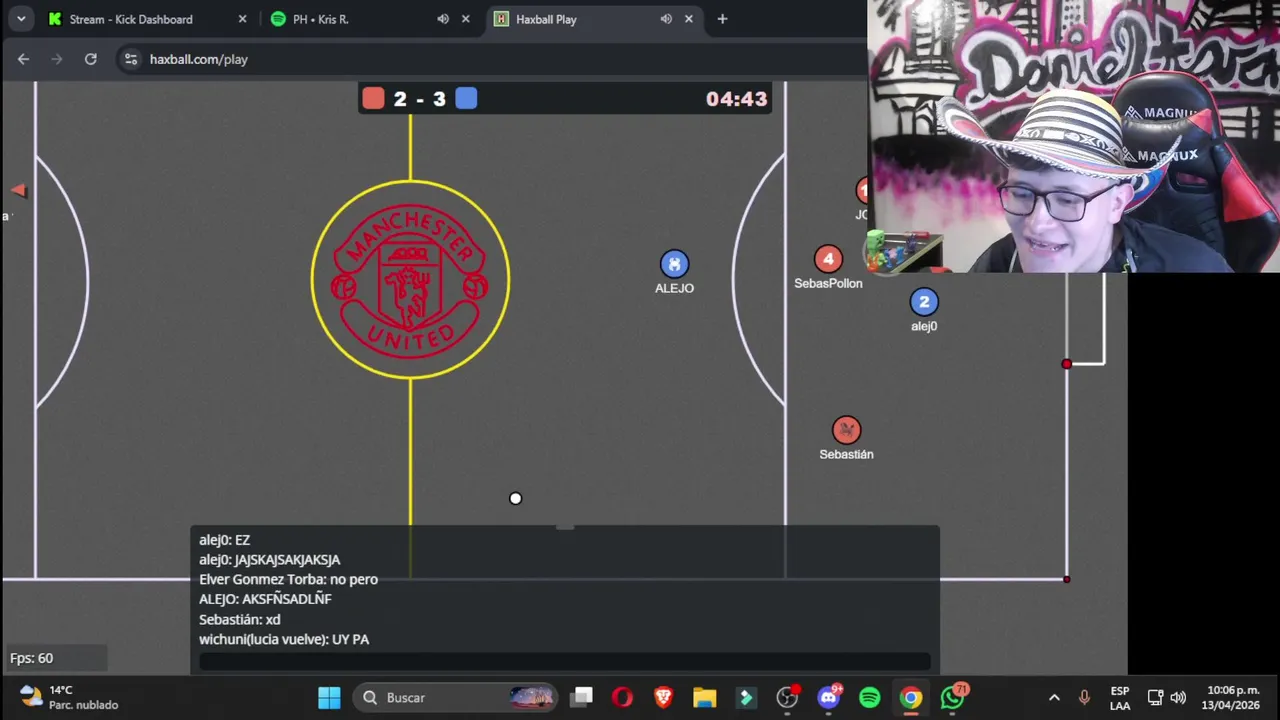The image size is (1280, 720).
Task: Open File Explorer from the taskbar
Action: (704, 697)
